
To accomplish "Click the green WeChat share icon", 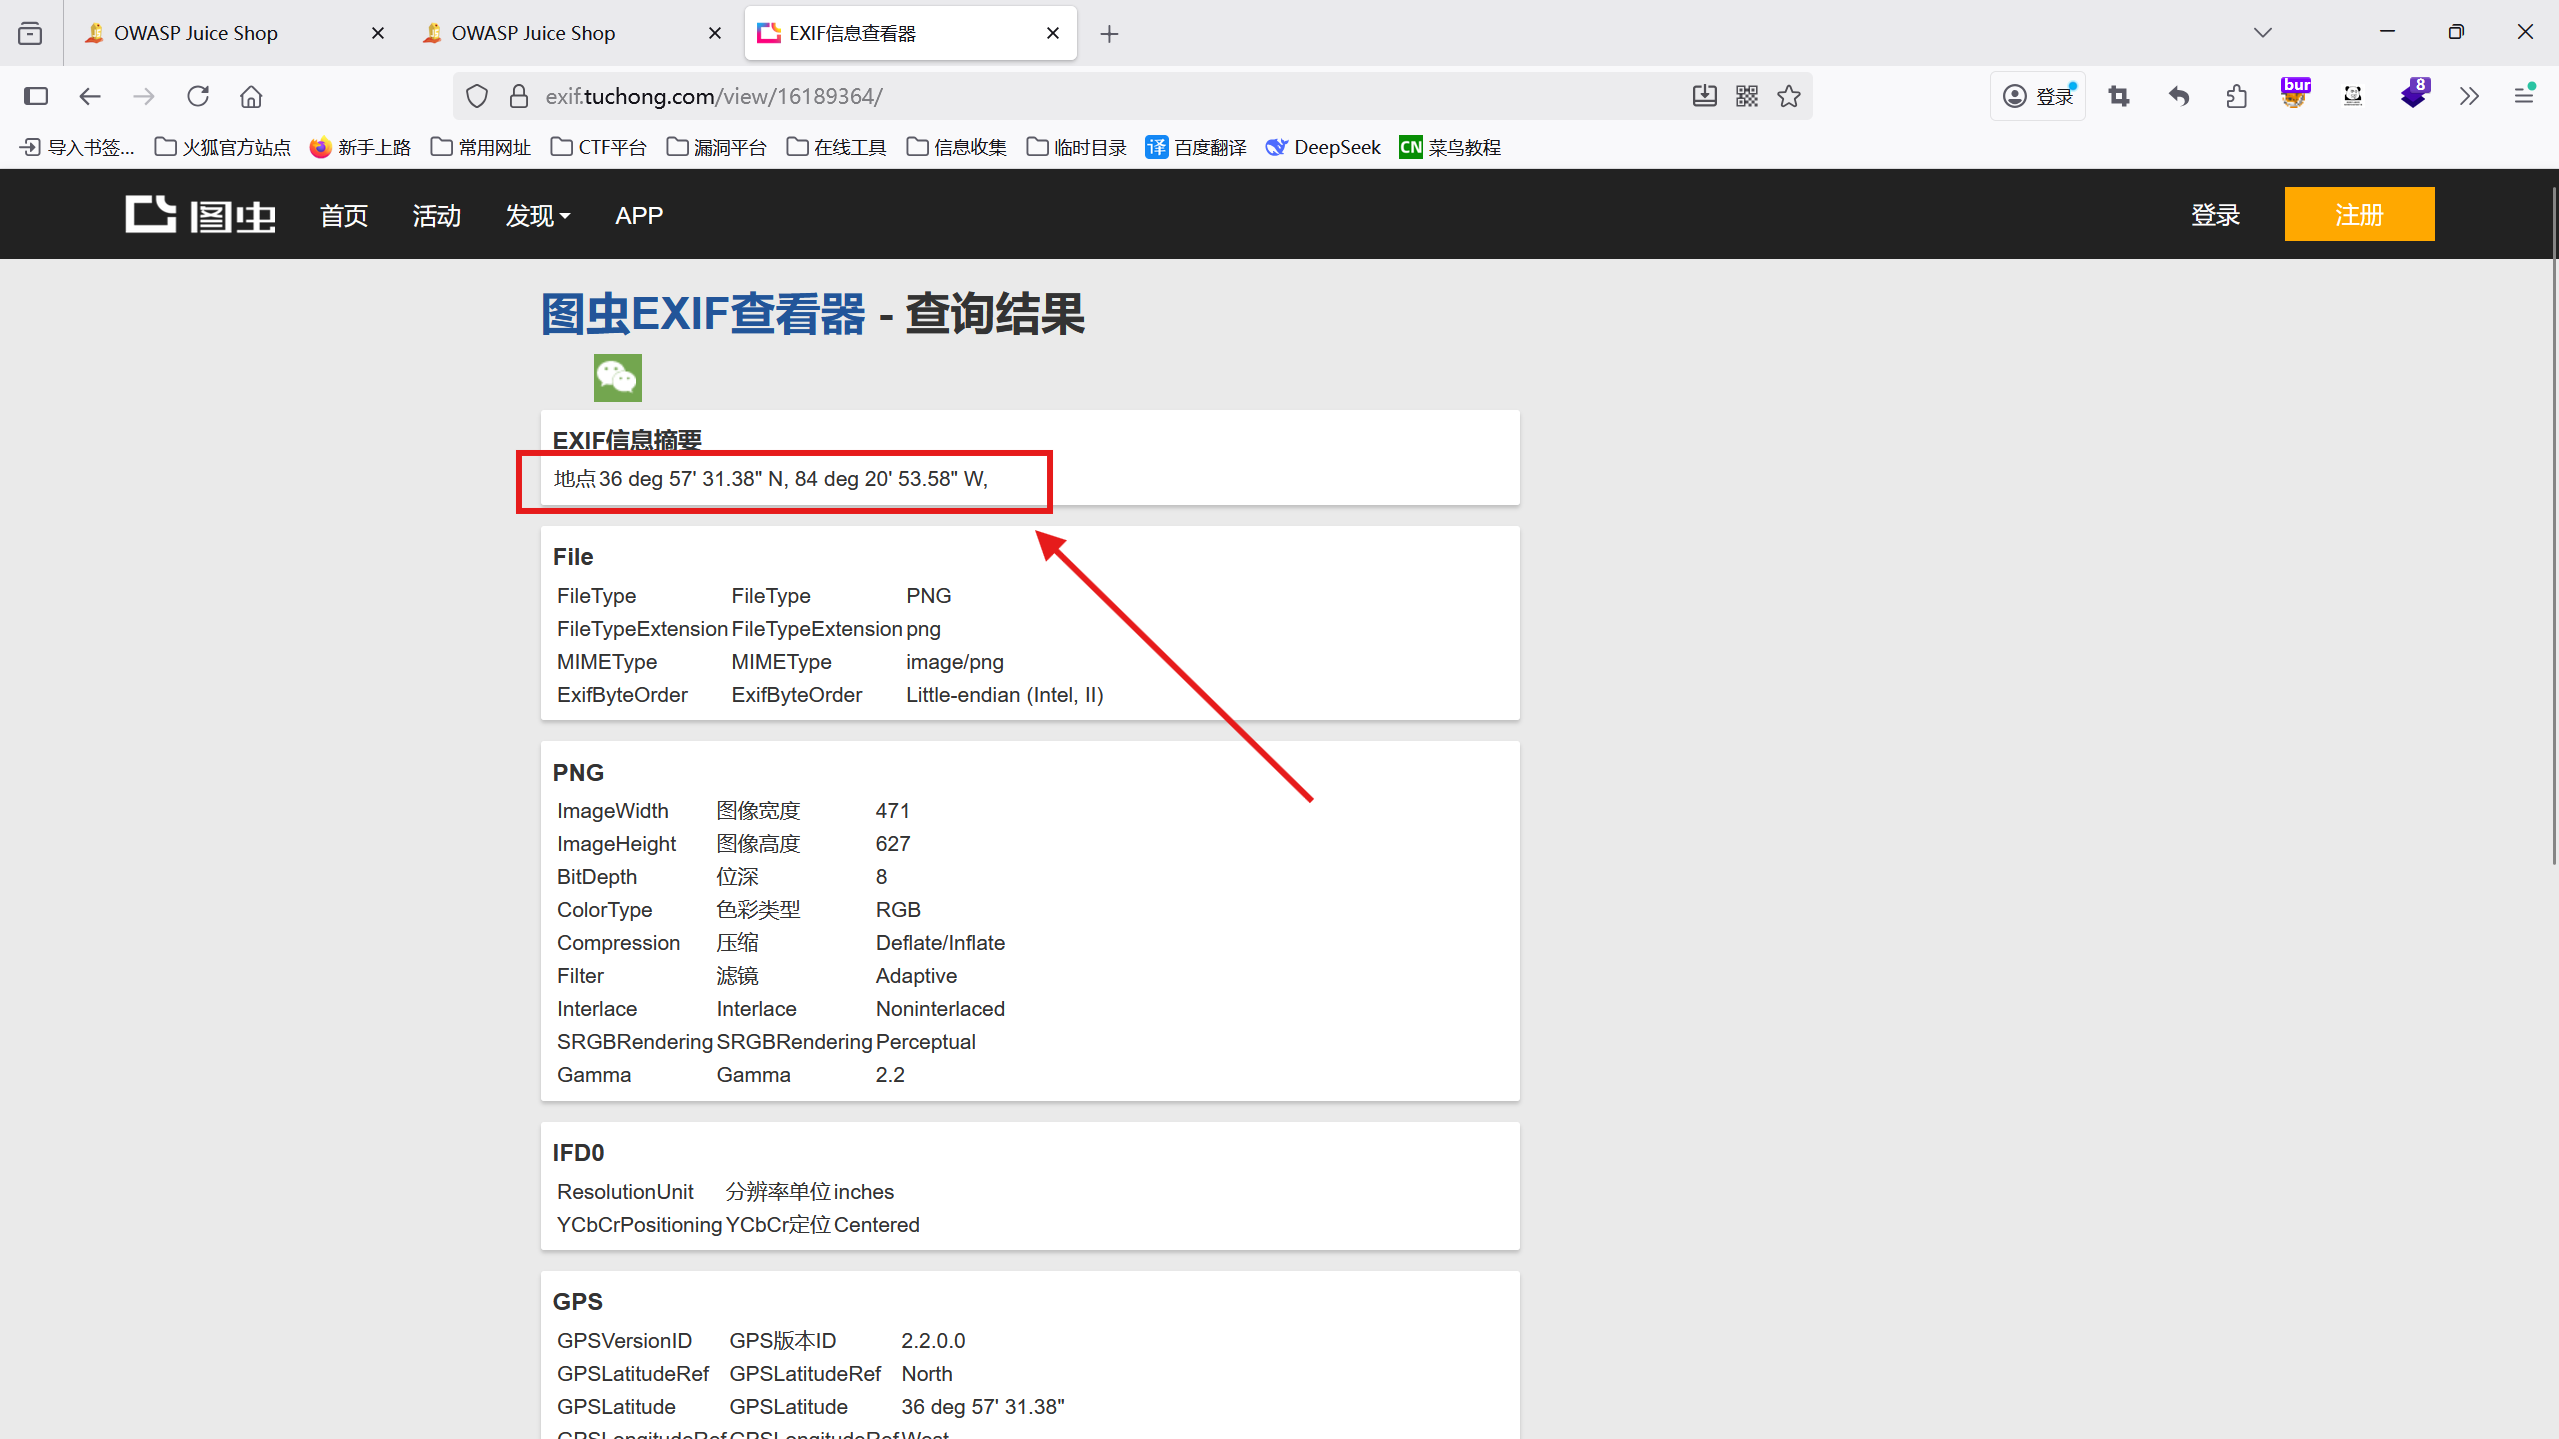I will pyautogui.click(x=617, y=378).
